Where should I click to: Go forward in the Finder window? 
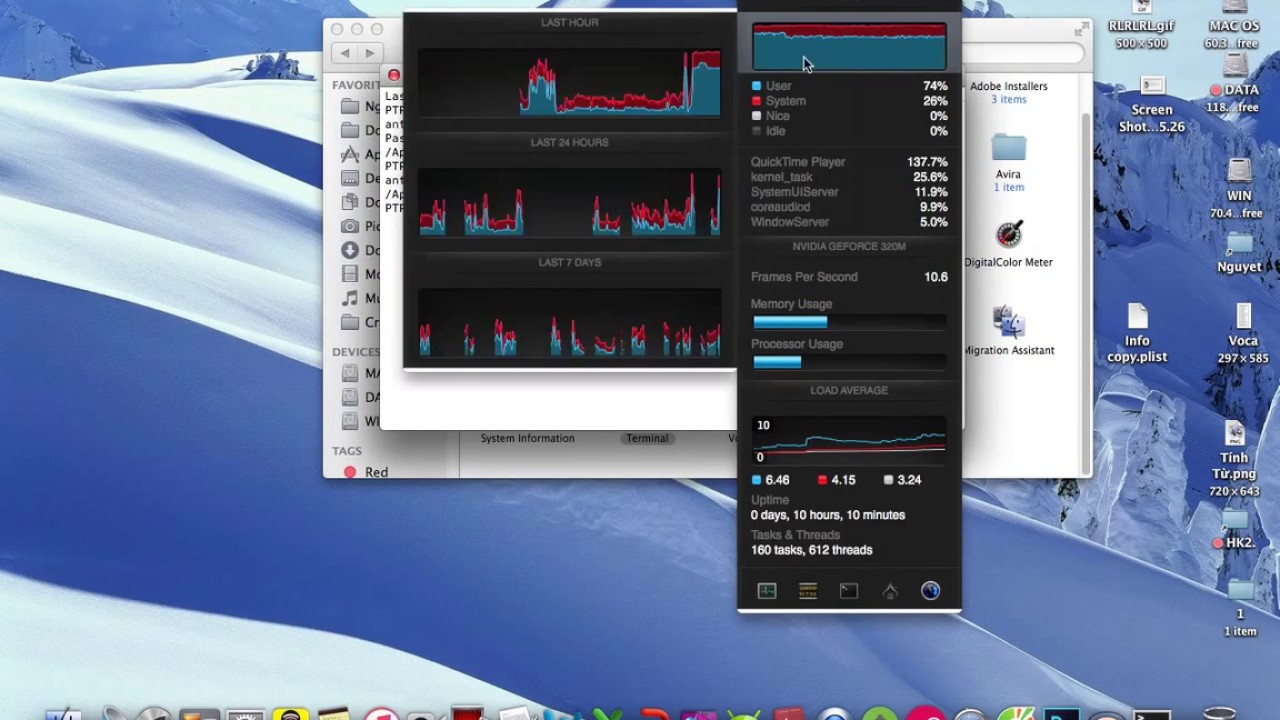tap(370, 53)
